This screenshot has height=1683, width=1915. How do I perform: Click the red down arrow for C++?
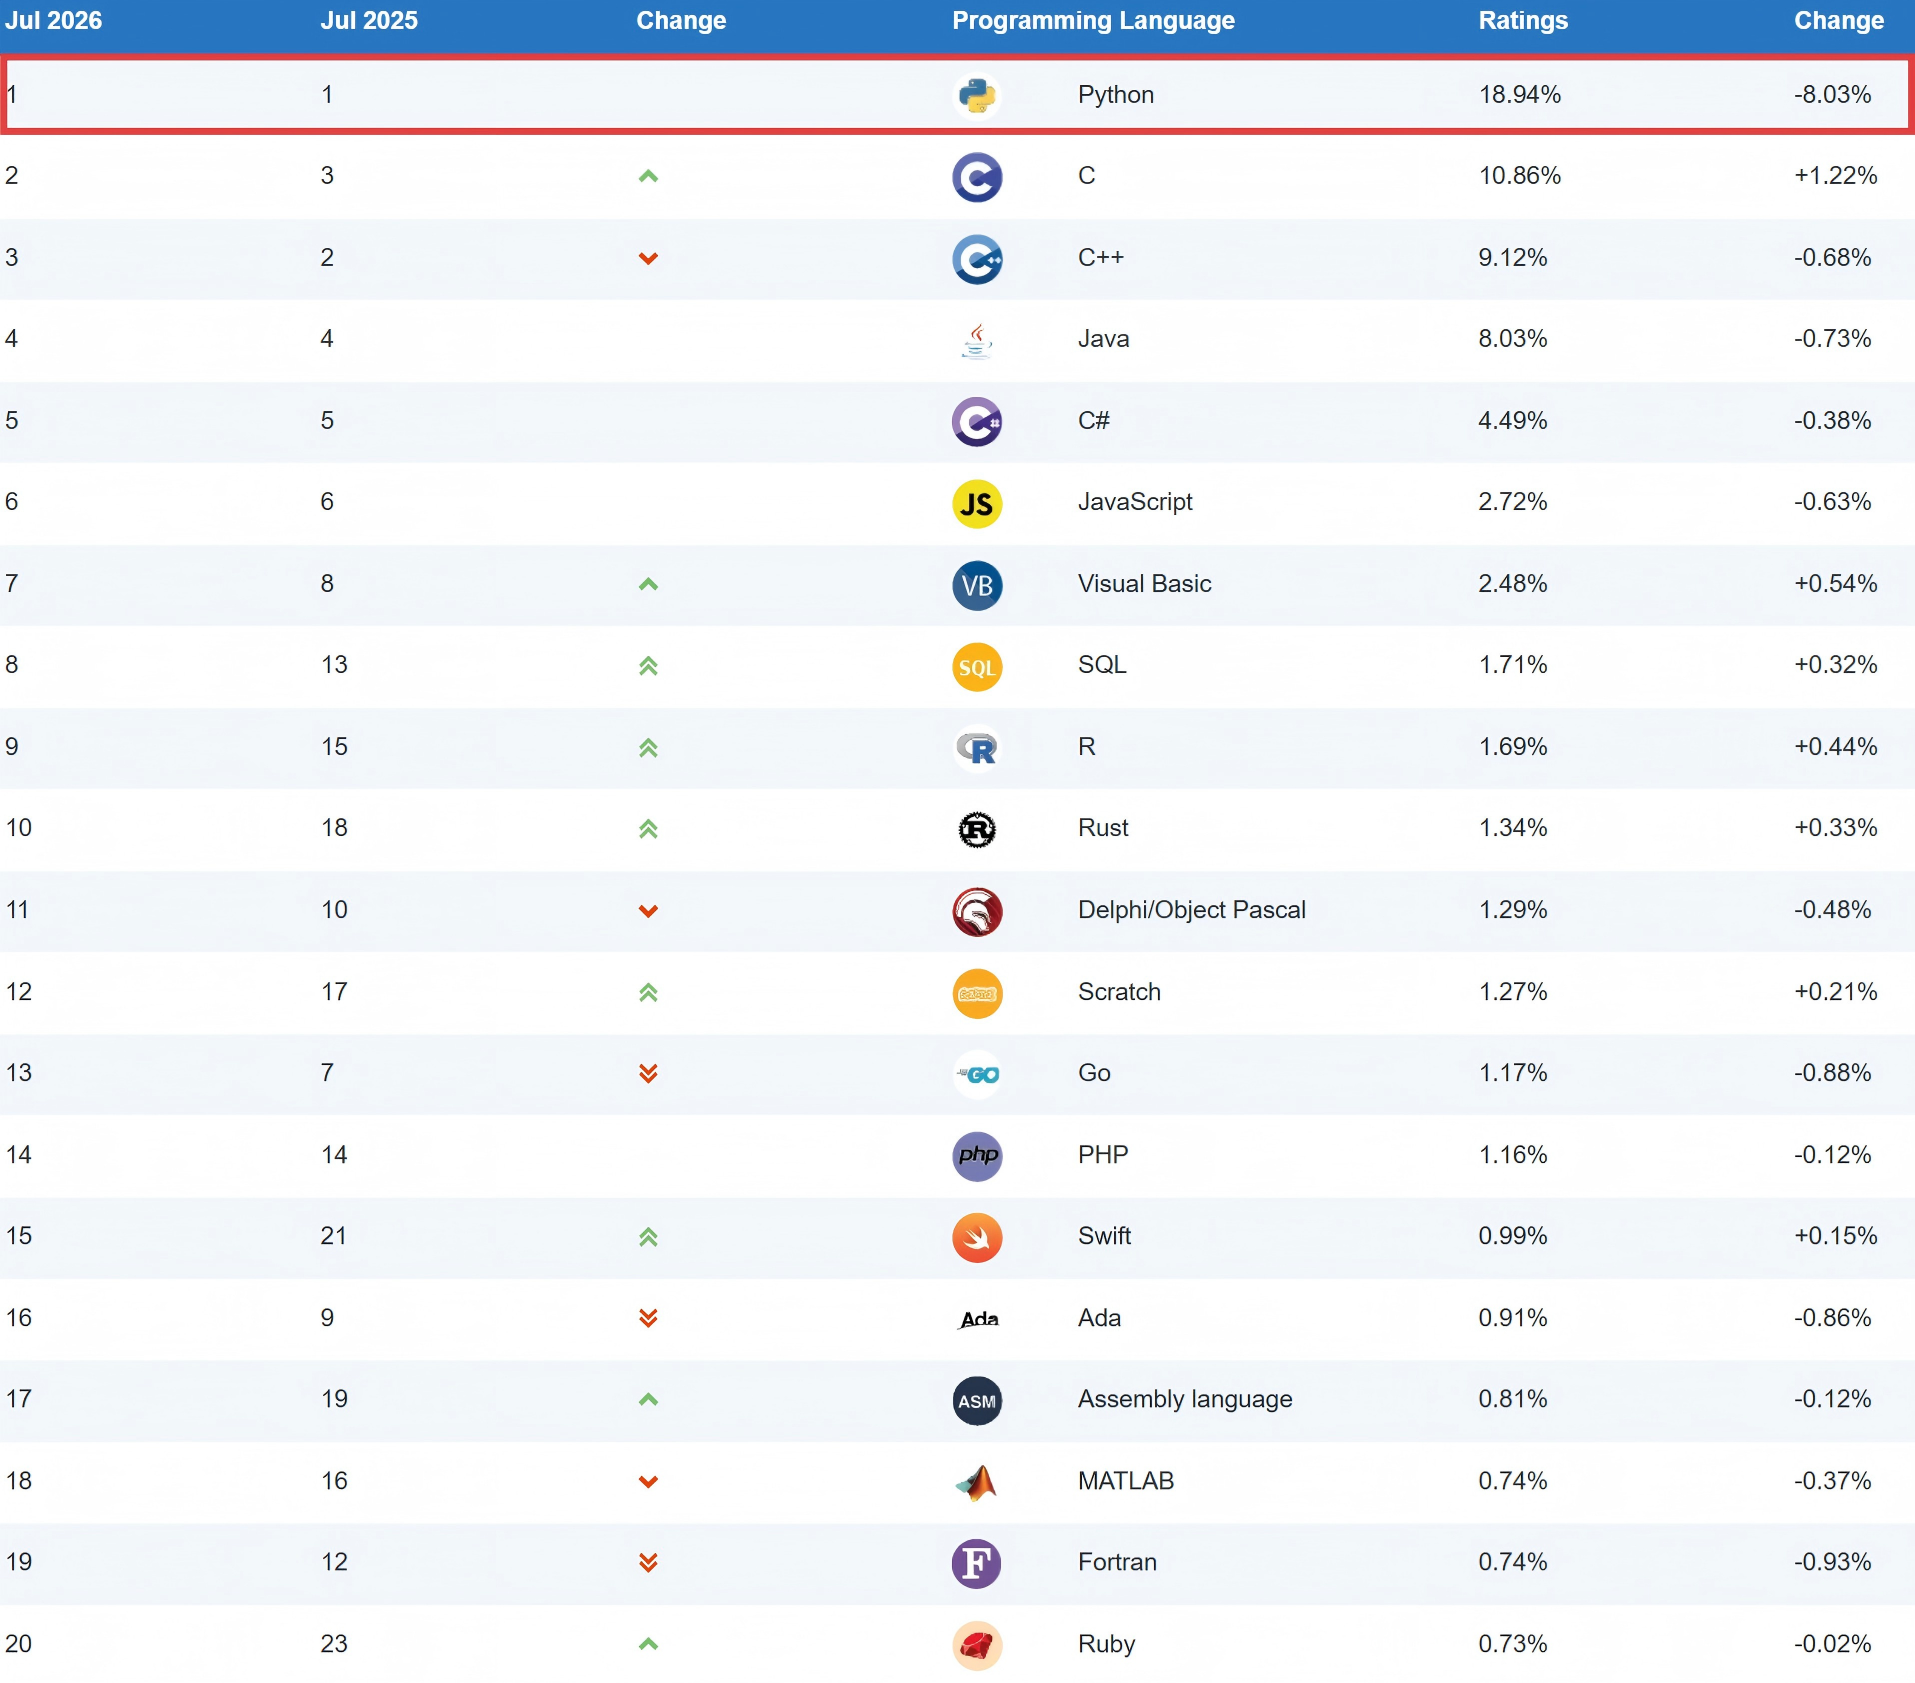click(648, 259)
